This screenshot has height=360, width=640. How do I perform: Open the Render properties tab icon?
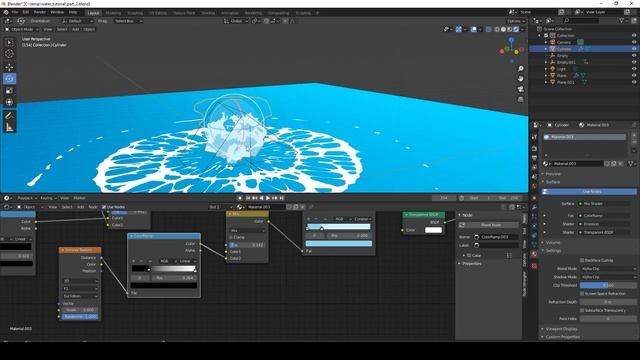pos(534,149)
